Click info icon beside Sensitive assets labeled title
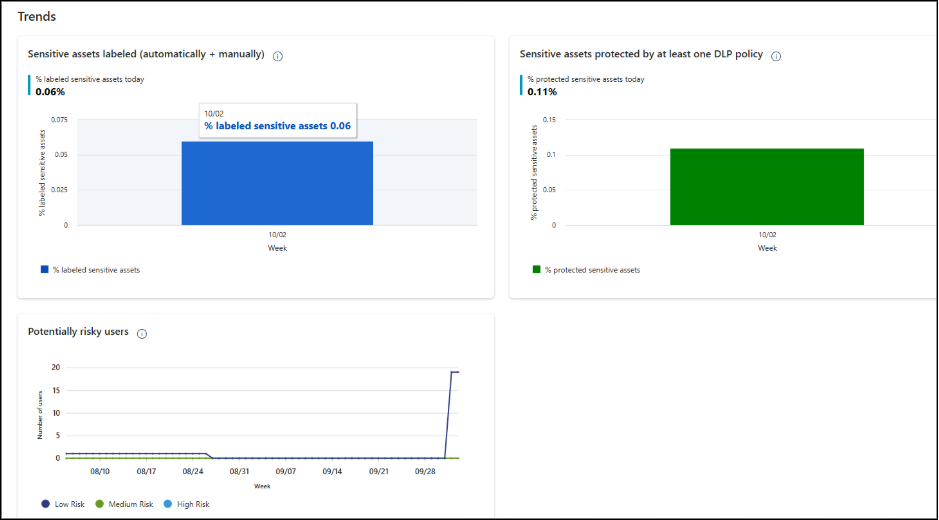 coord(277,56)
